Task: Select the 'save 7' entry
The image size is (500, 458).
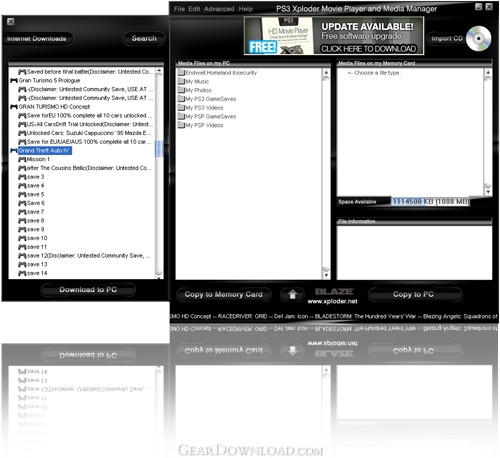Action: coord(31,212)
